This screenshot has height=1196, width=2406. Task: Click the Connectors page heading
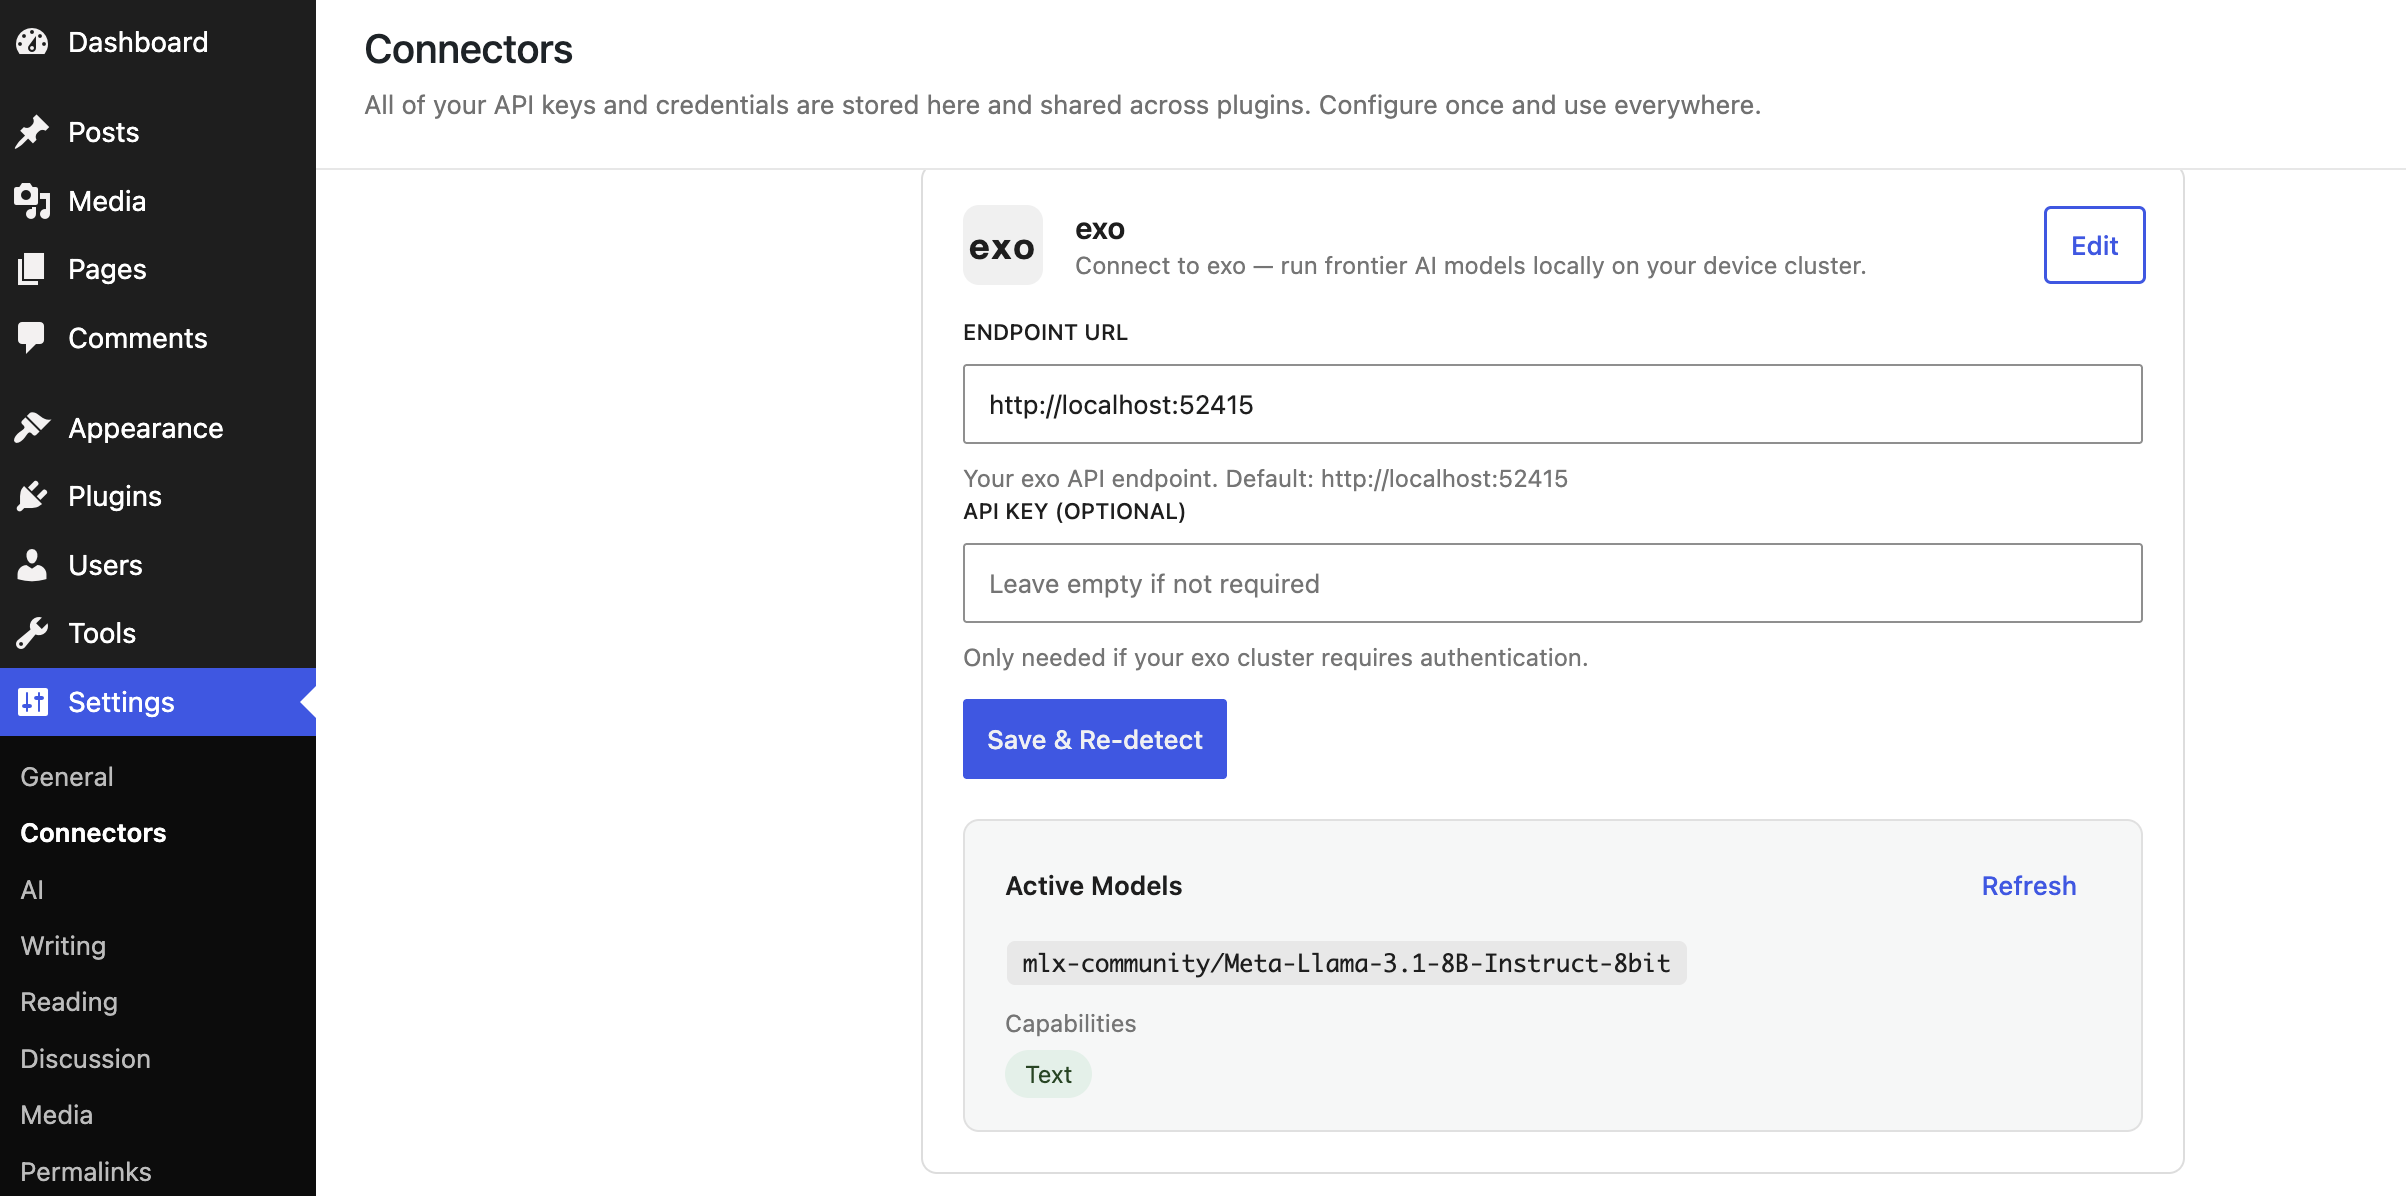[x=468, y=49]
